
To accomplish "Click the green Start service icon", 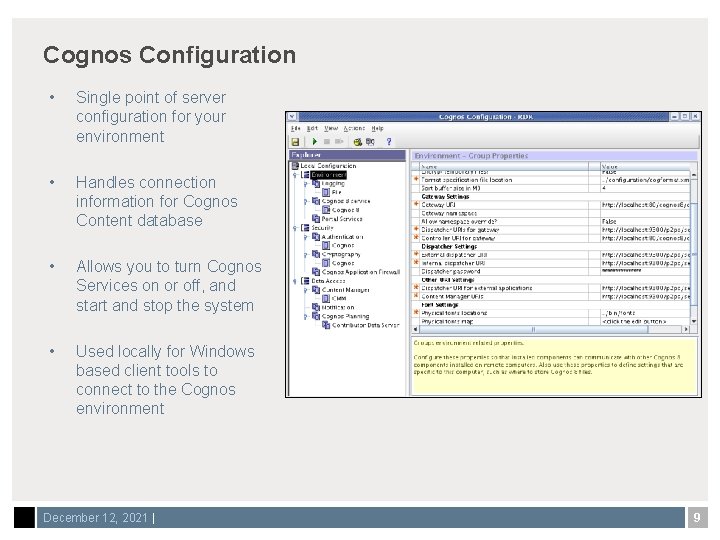I will tap(315, 142).
